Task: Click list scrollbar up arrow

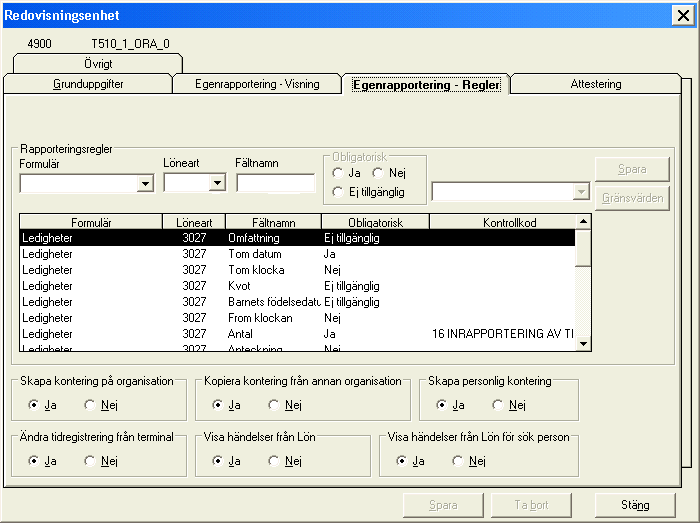Action: 583,222
